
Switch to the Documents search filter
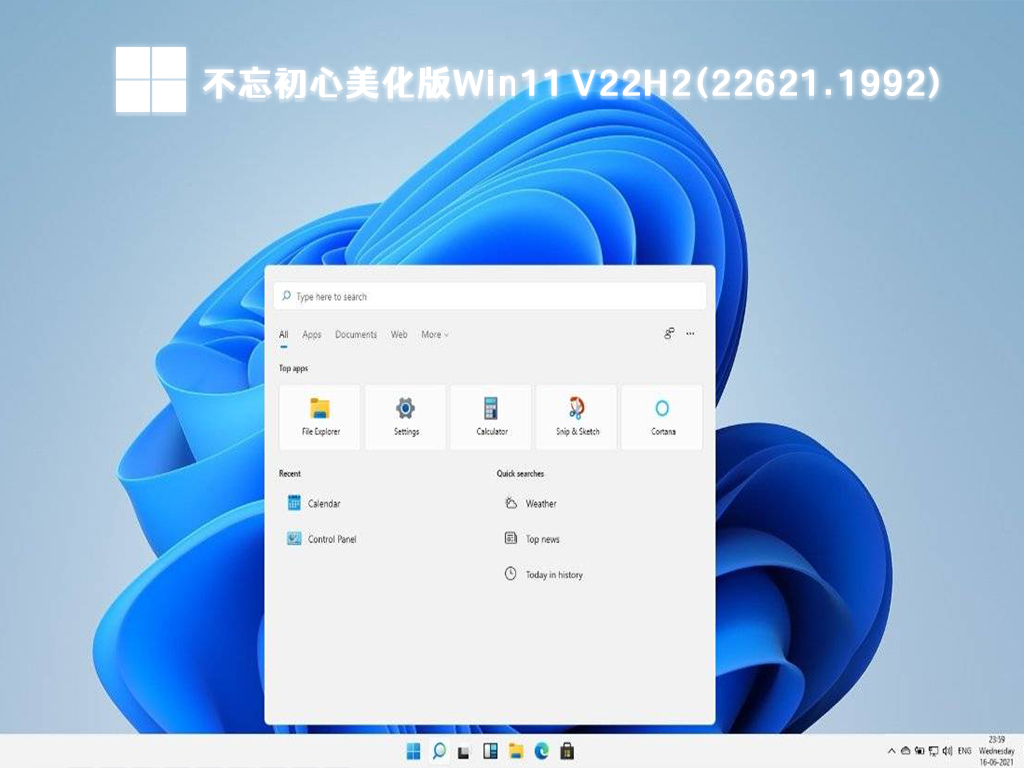(356, 334)
